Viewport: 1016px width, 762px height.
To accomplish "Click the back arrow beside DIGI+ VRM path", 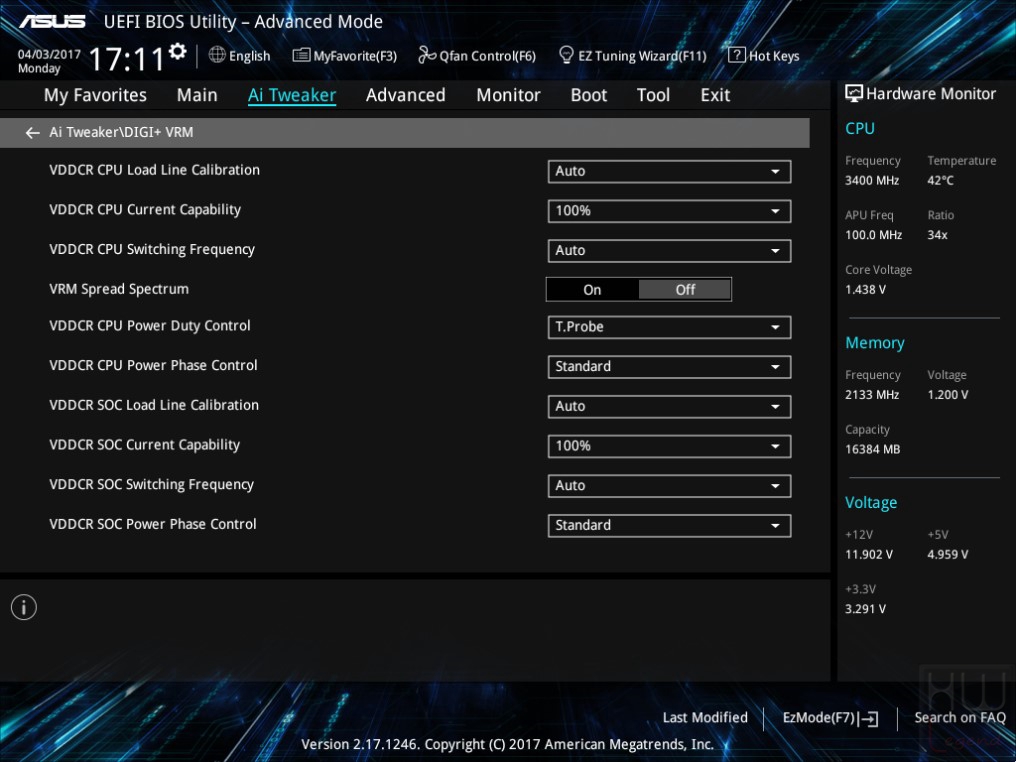I will point(32,133).
